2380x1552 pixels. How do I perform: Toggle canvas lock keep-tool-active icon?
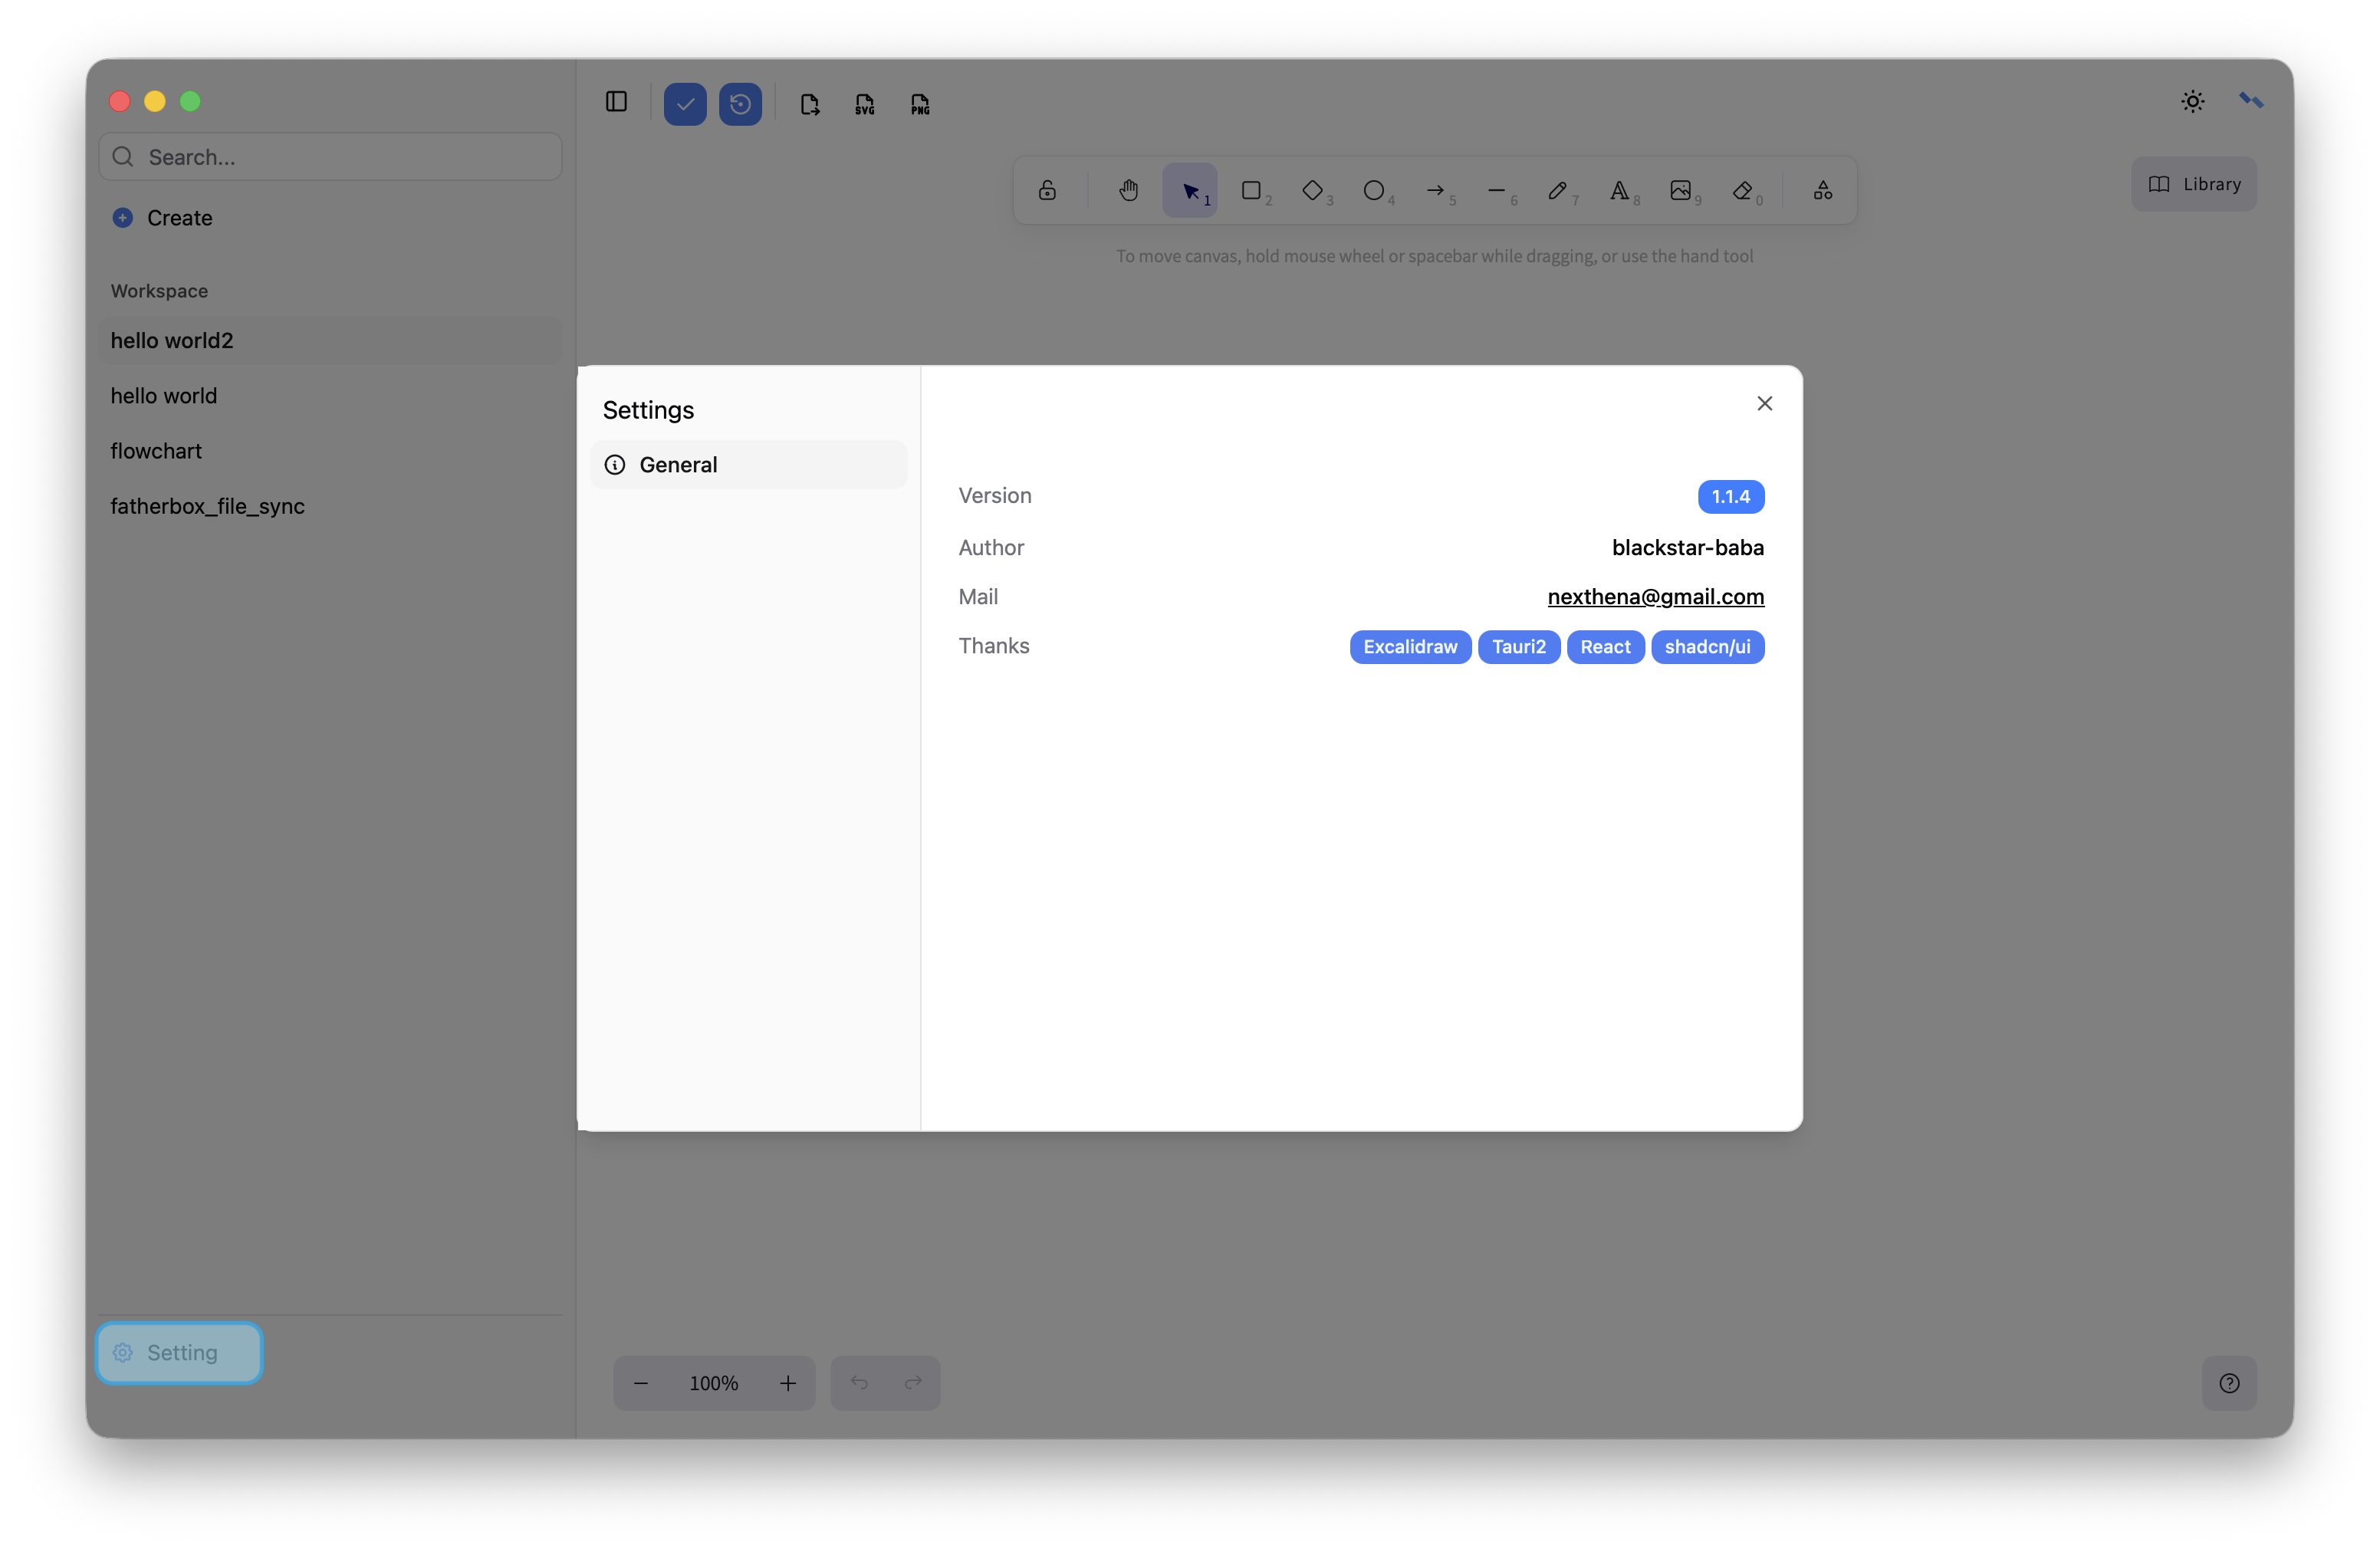1047,190
